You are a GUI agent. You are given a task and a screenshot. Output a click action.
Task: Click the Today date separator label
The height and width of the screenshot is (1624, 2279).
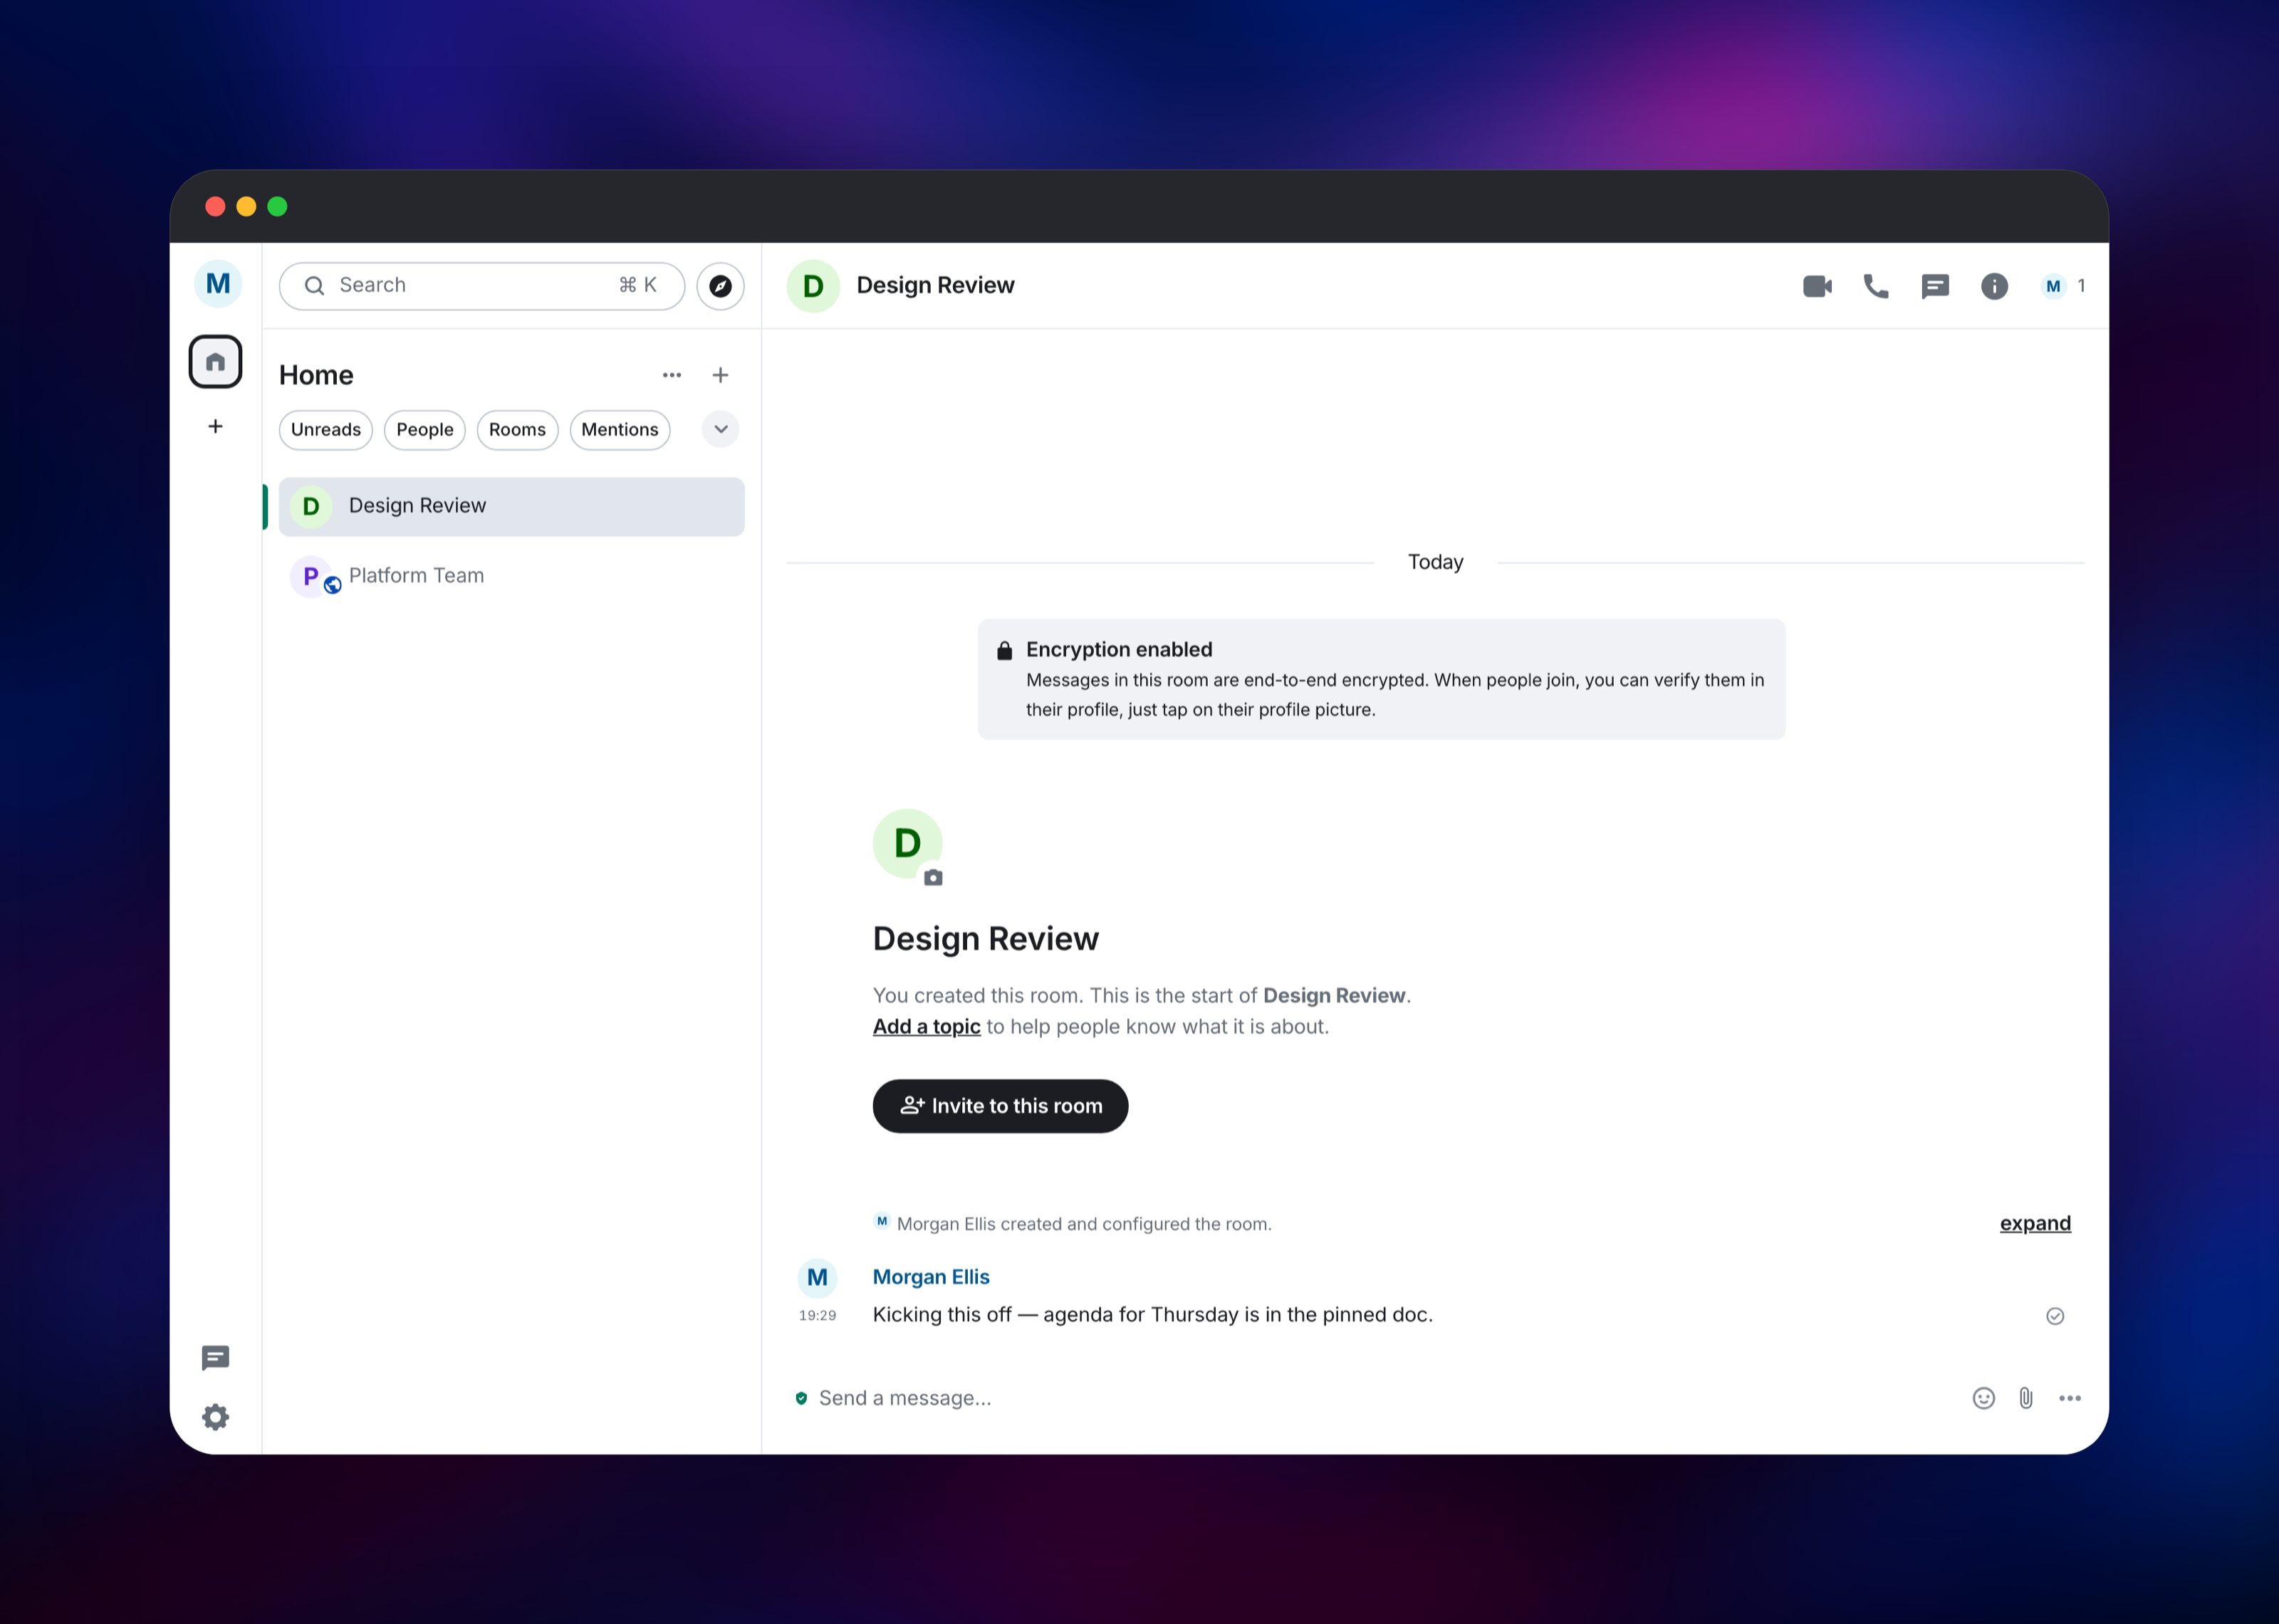click(1435, 562)
